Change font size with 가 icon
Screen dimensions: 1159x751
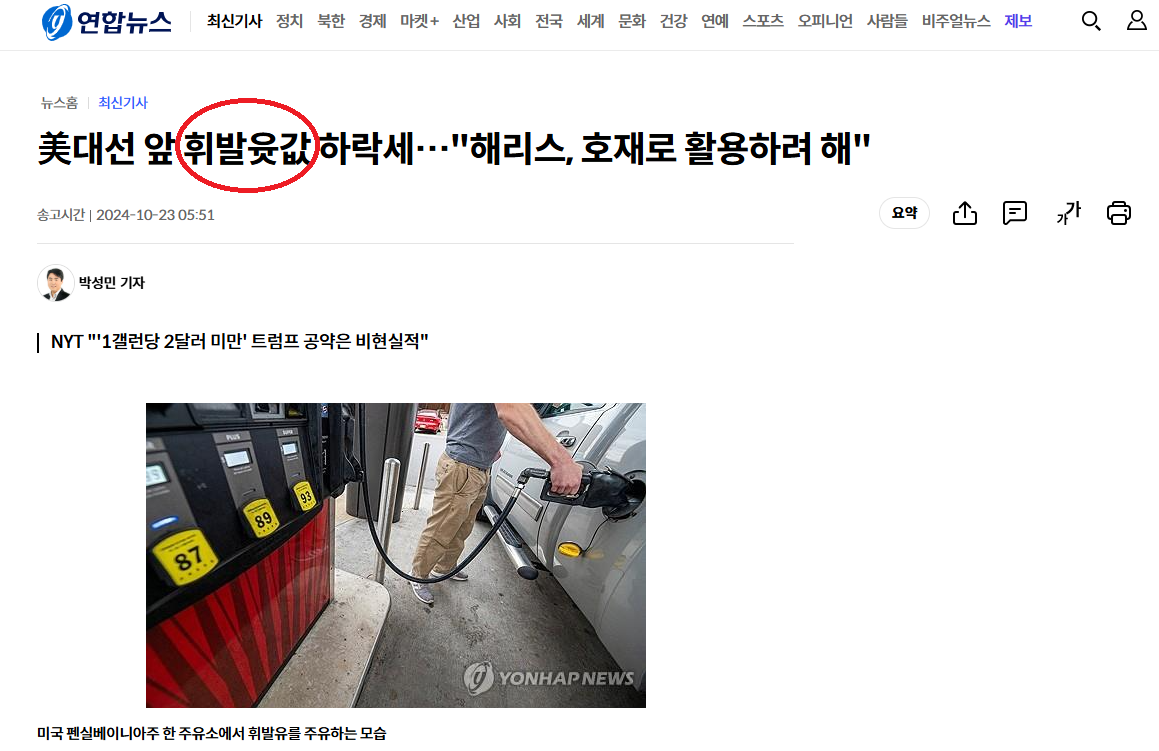1068,213
